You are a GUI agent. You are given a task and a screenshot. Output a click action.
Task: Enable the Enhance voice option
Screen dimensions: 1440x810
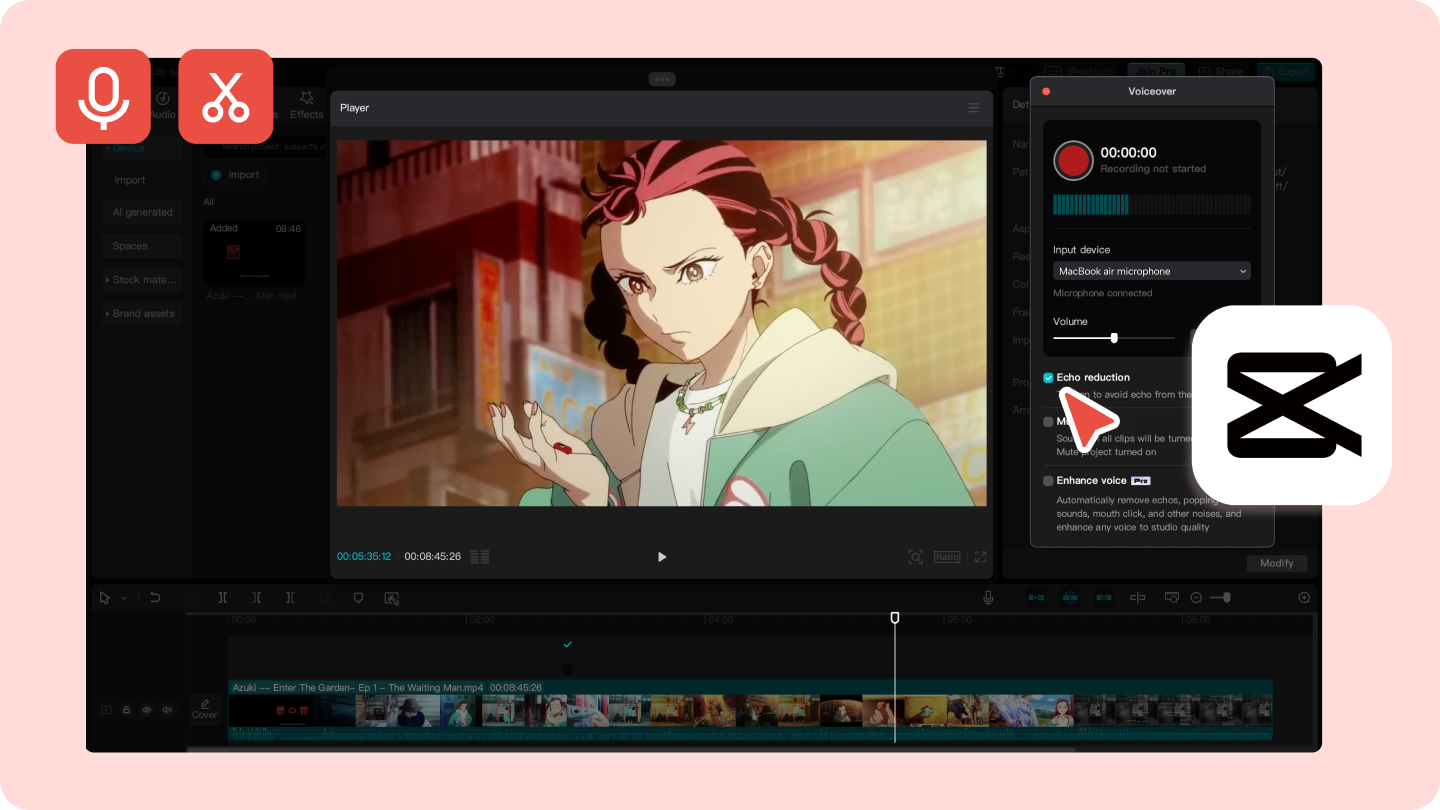pyautogui.click(x=1048, y=481)
